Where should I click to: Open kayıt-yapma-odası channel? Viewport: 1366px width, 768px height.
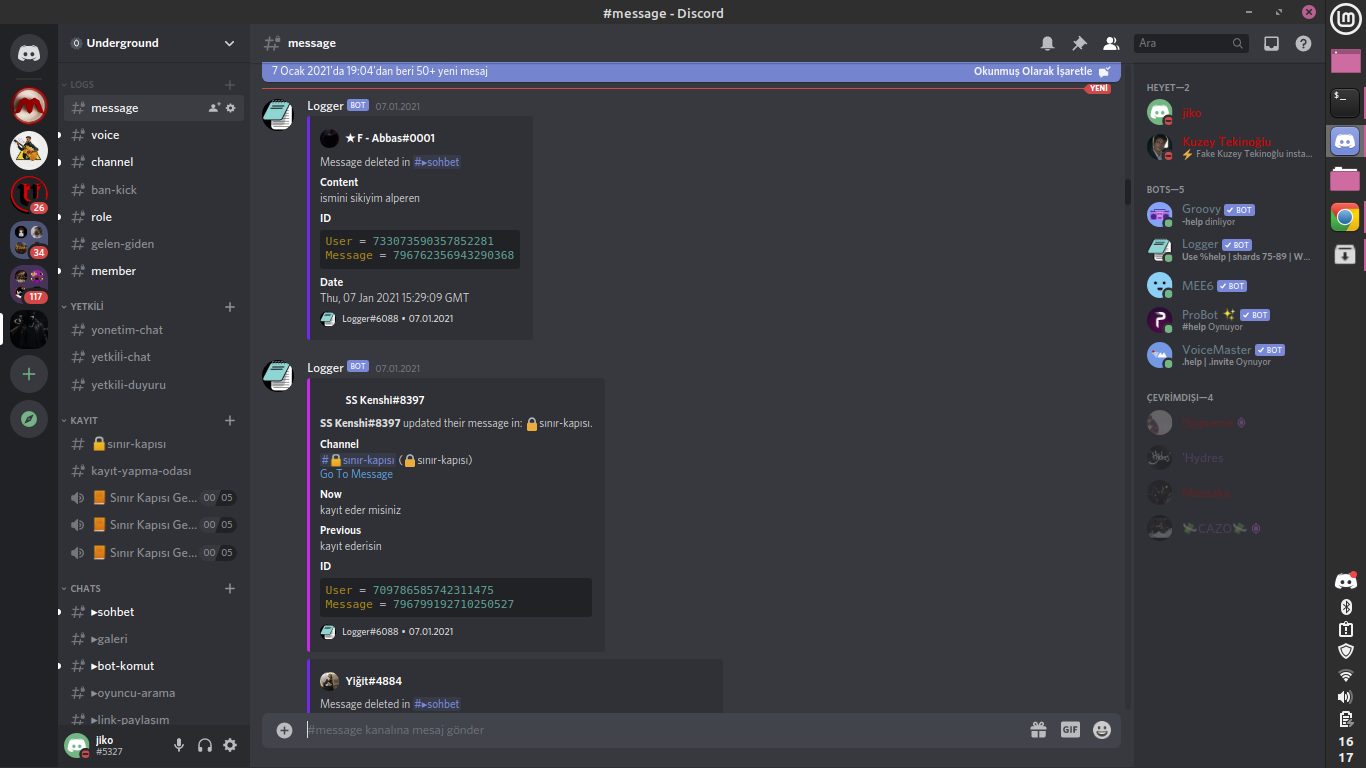(154, 471)
